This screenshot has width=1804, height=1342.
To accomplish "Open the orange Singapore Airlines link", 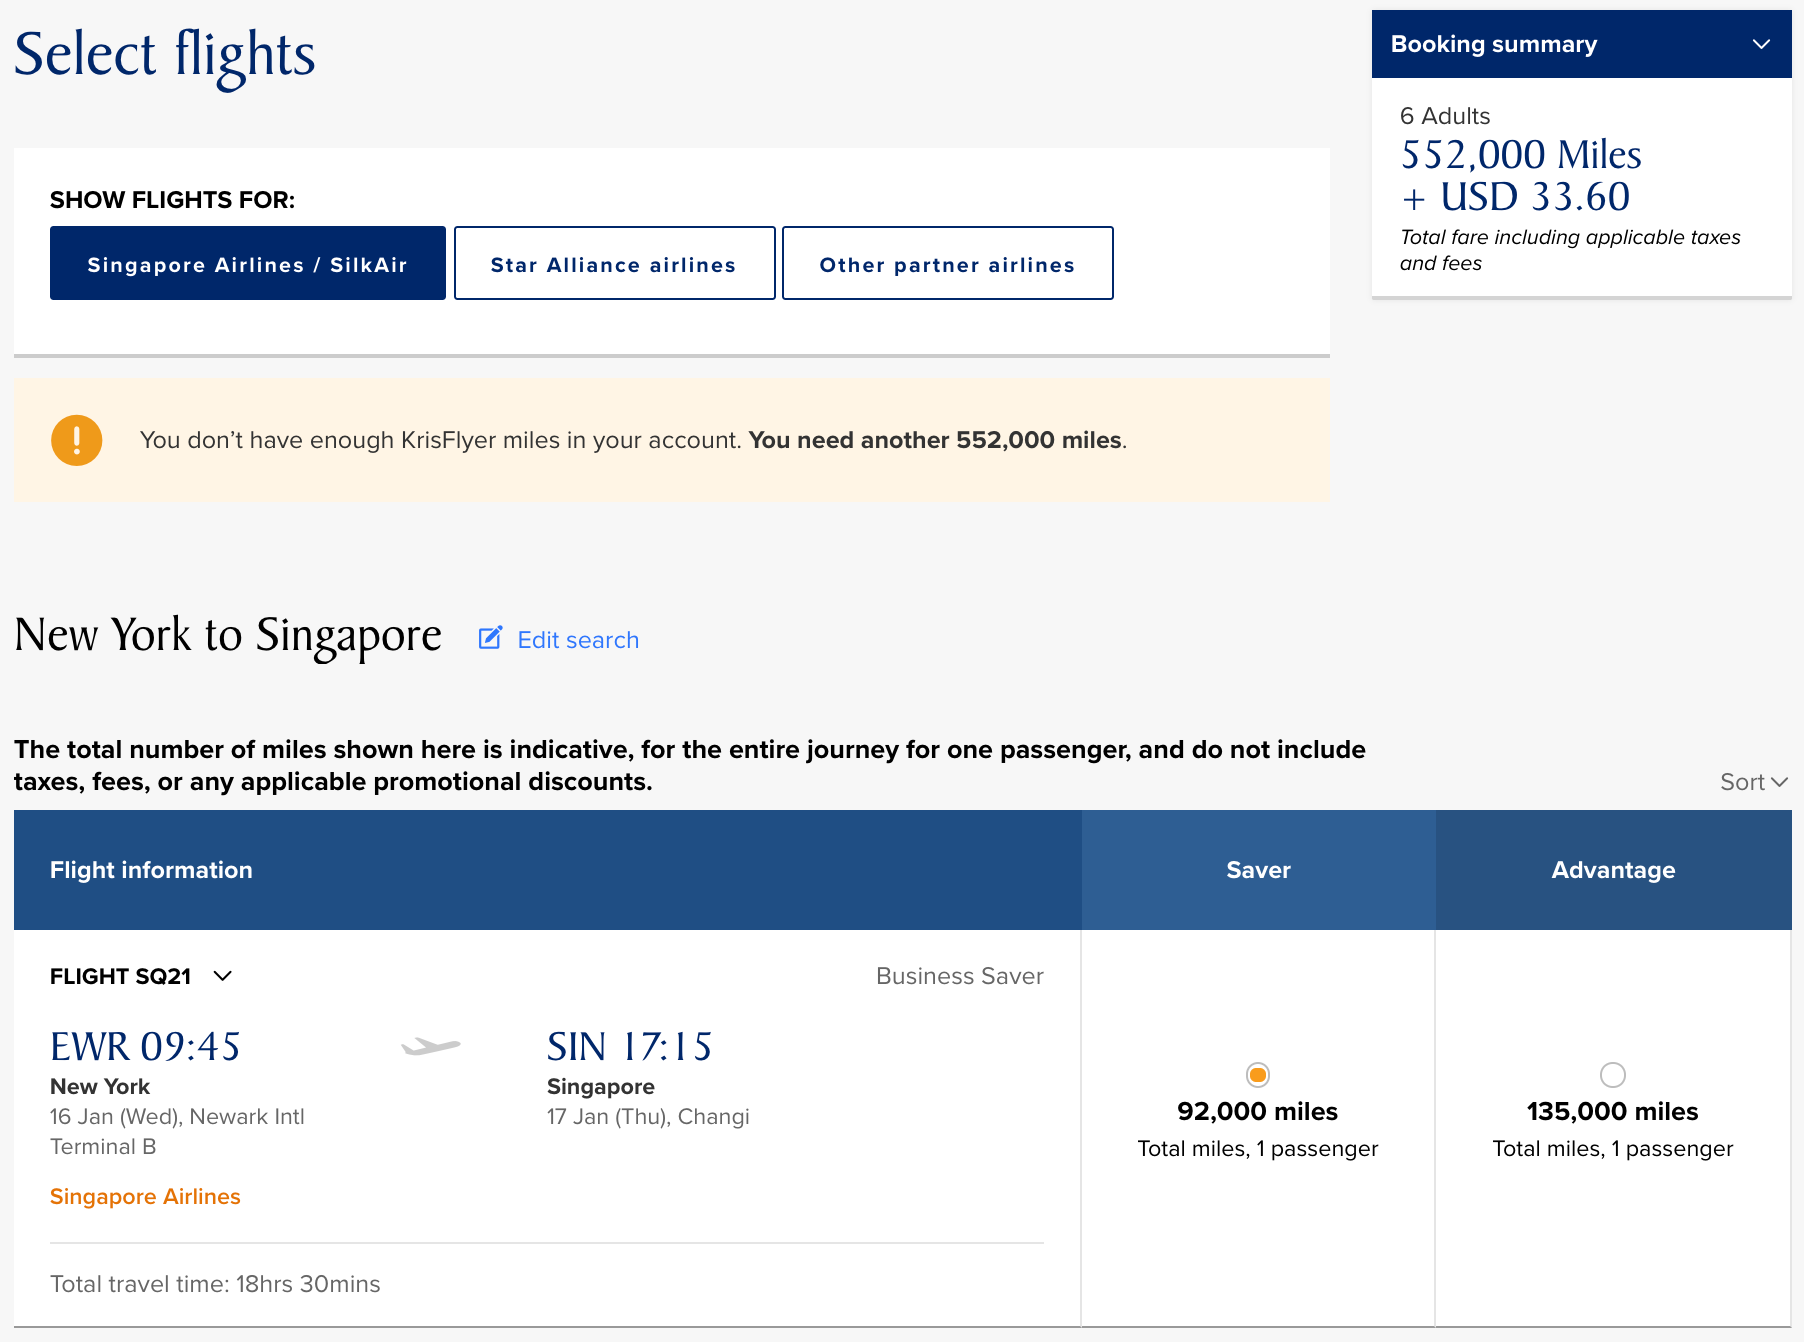I will click(145, 1197).
